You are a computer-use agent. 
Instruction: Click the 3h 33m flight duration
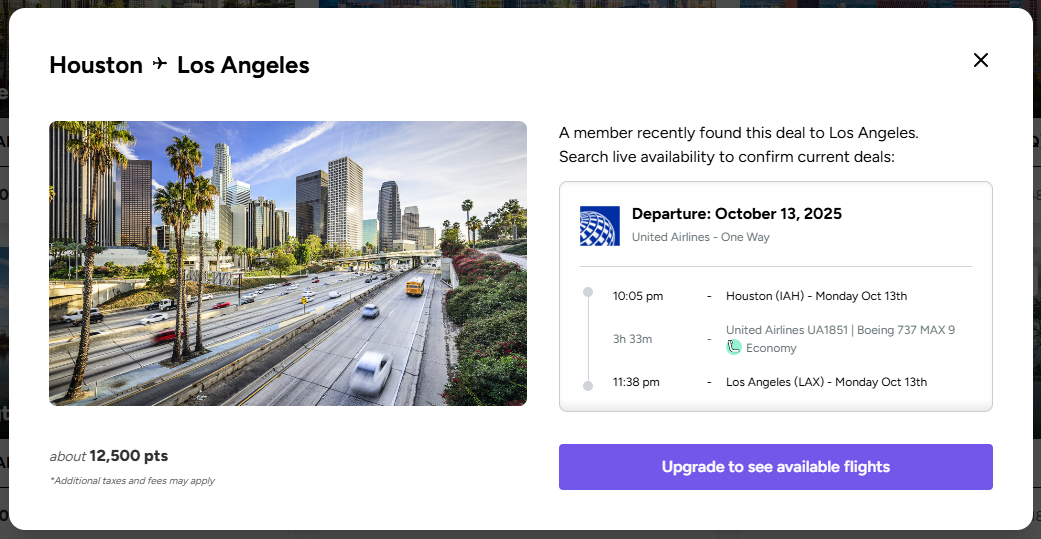[632, 339]
